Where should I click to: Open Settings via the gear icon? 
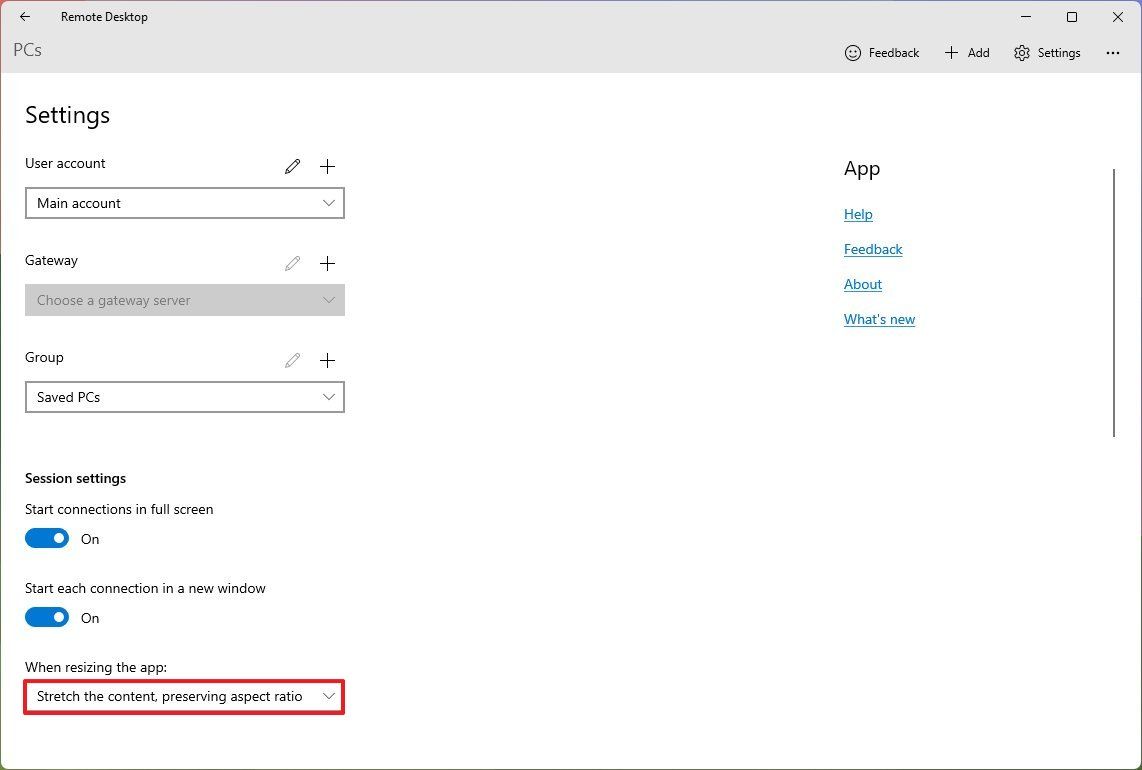coord(1022,52)
